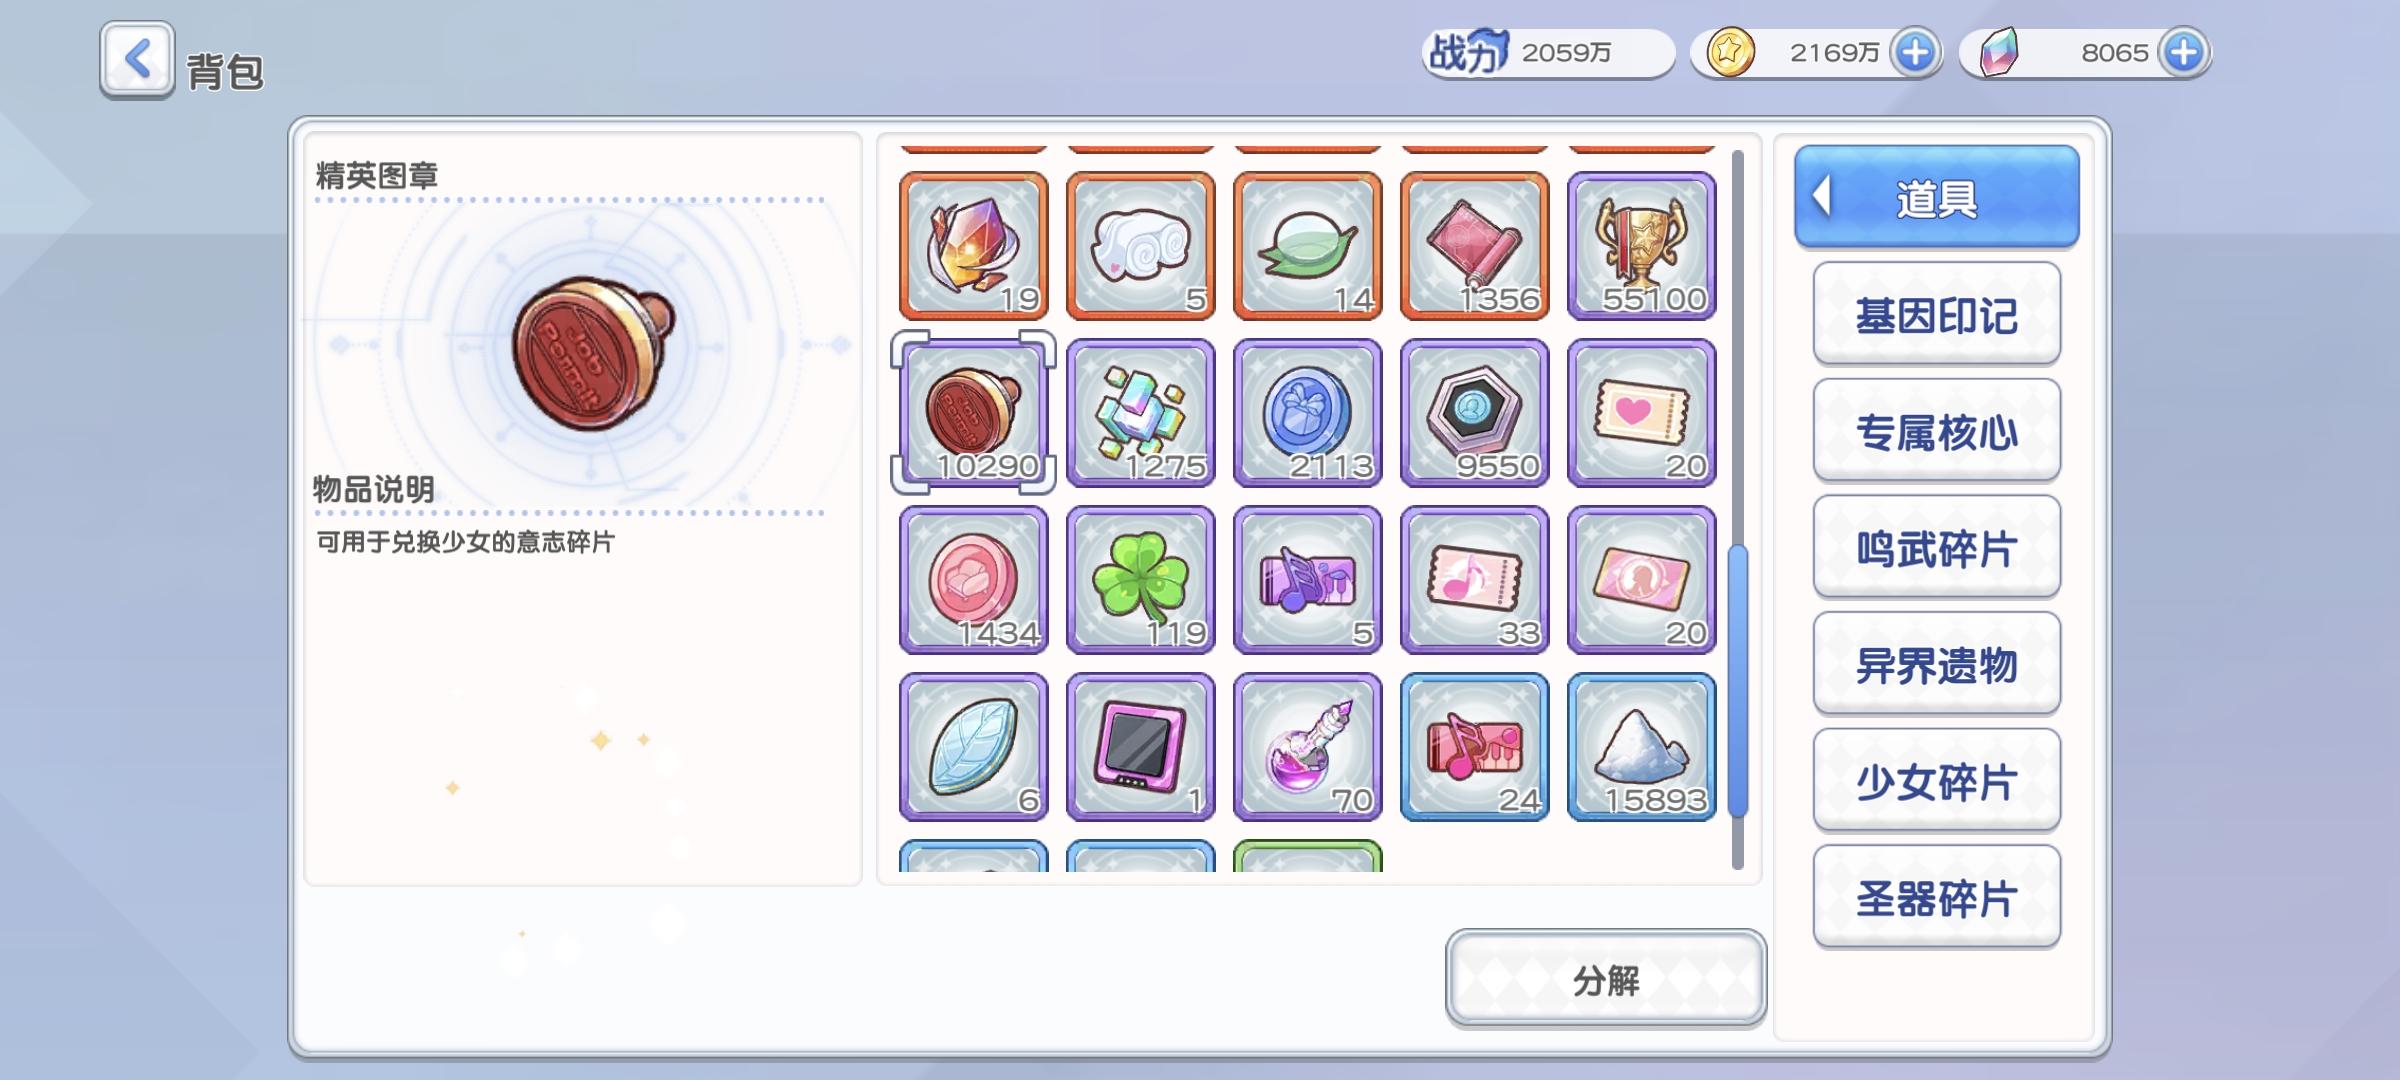Select the white towel roll item
The image size is (2400, 1080).
(1140, 246)
